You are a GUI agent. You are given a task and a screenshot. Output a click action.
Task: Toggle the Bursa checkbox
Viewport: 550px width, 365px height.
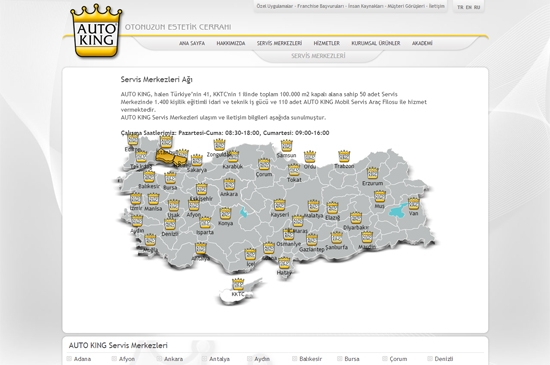coord(340,358)
